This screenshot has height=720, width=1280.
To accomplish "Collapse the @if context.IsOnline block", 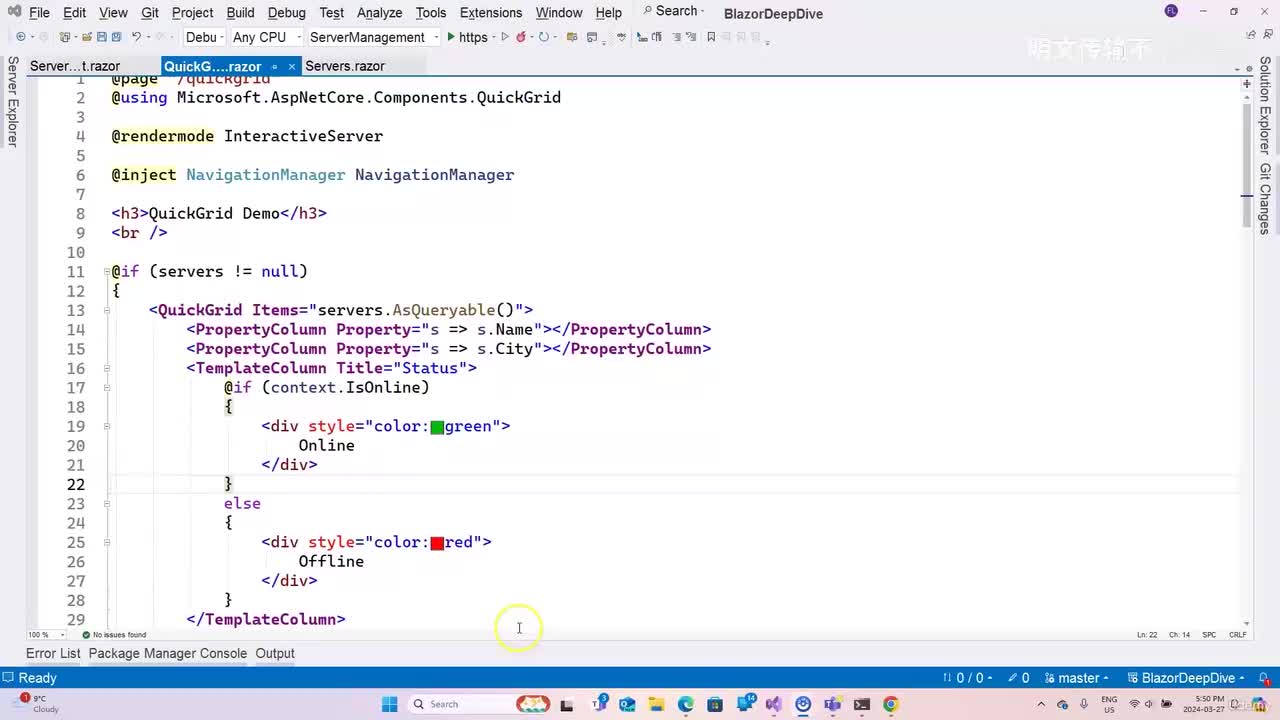I will pyautogui.click(x=106, y=388).
